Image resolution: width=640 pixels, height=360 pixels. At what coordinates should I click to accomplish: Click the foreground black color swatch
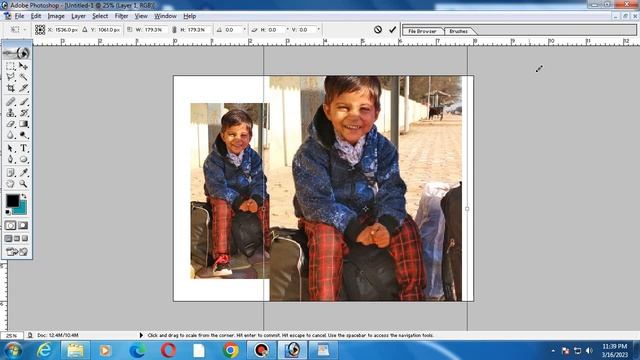point(12,200)
